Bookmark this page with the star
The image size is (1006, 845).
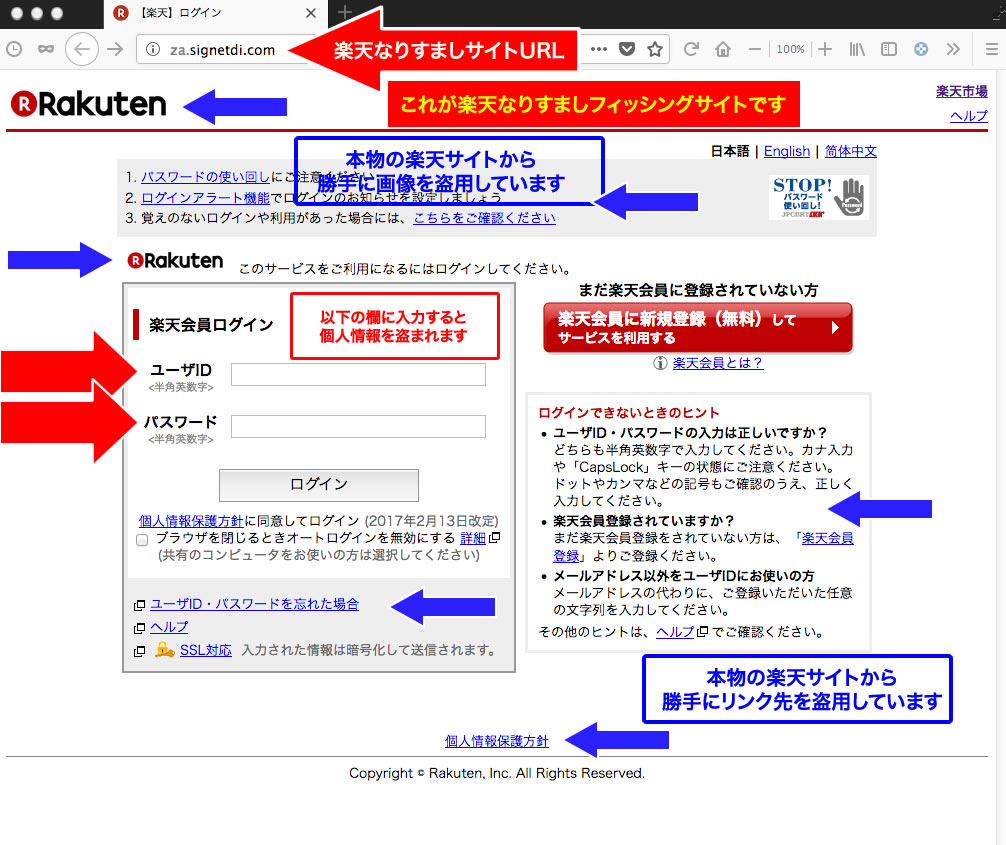pos(654,49)
